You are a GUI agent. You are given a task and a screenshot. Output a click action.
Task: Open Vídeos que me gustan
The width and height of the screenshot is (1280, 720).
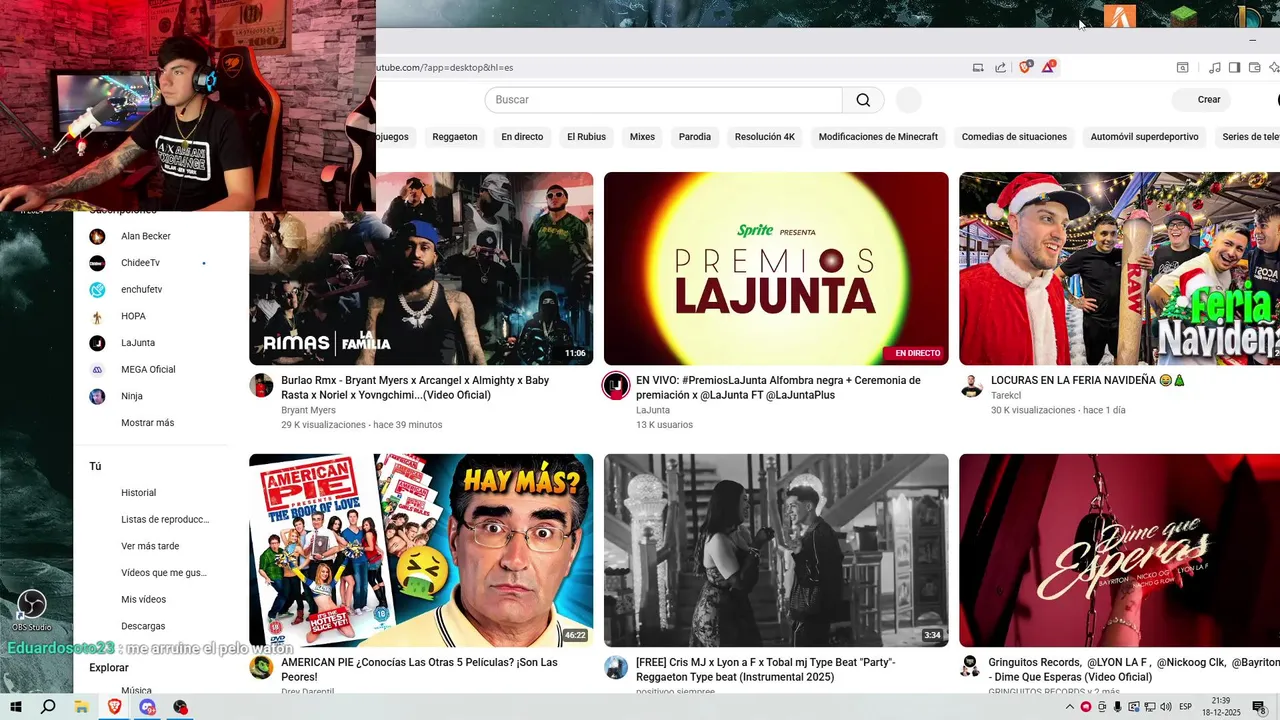[x=164, y=573]
